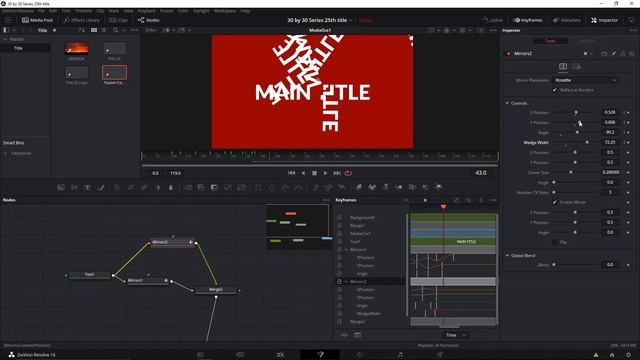Viewport: 640px width, 360px height.
Task: Add an Ellipse mask from the toolbar
Action: coord(272,187)
